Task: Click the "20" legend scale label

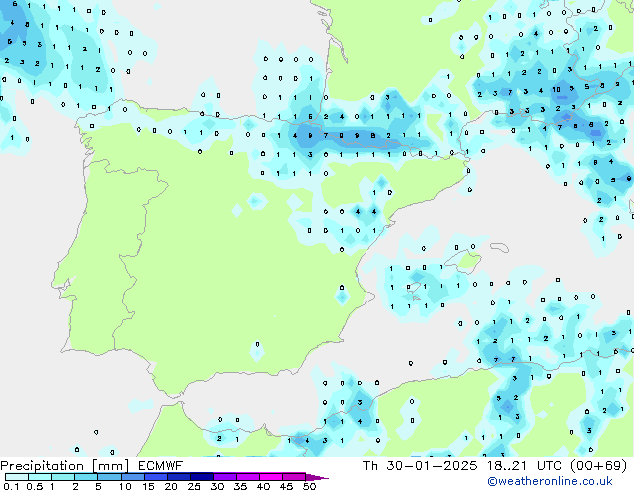Action: [x=171, y=486]
